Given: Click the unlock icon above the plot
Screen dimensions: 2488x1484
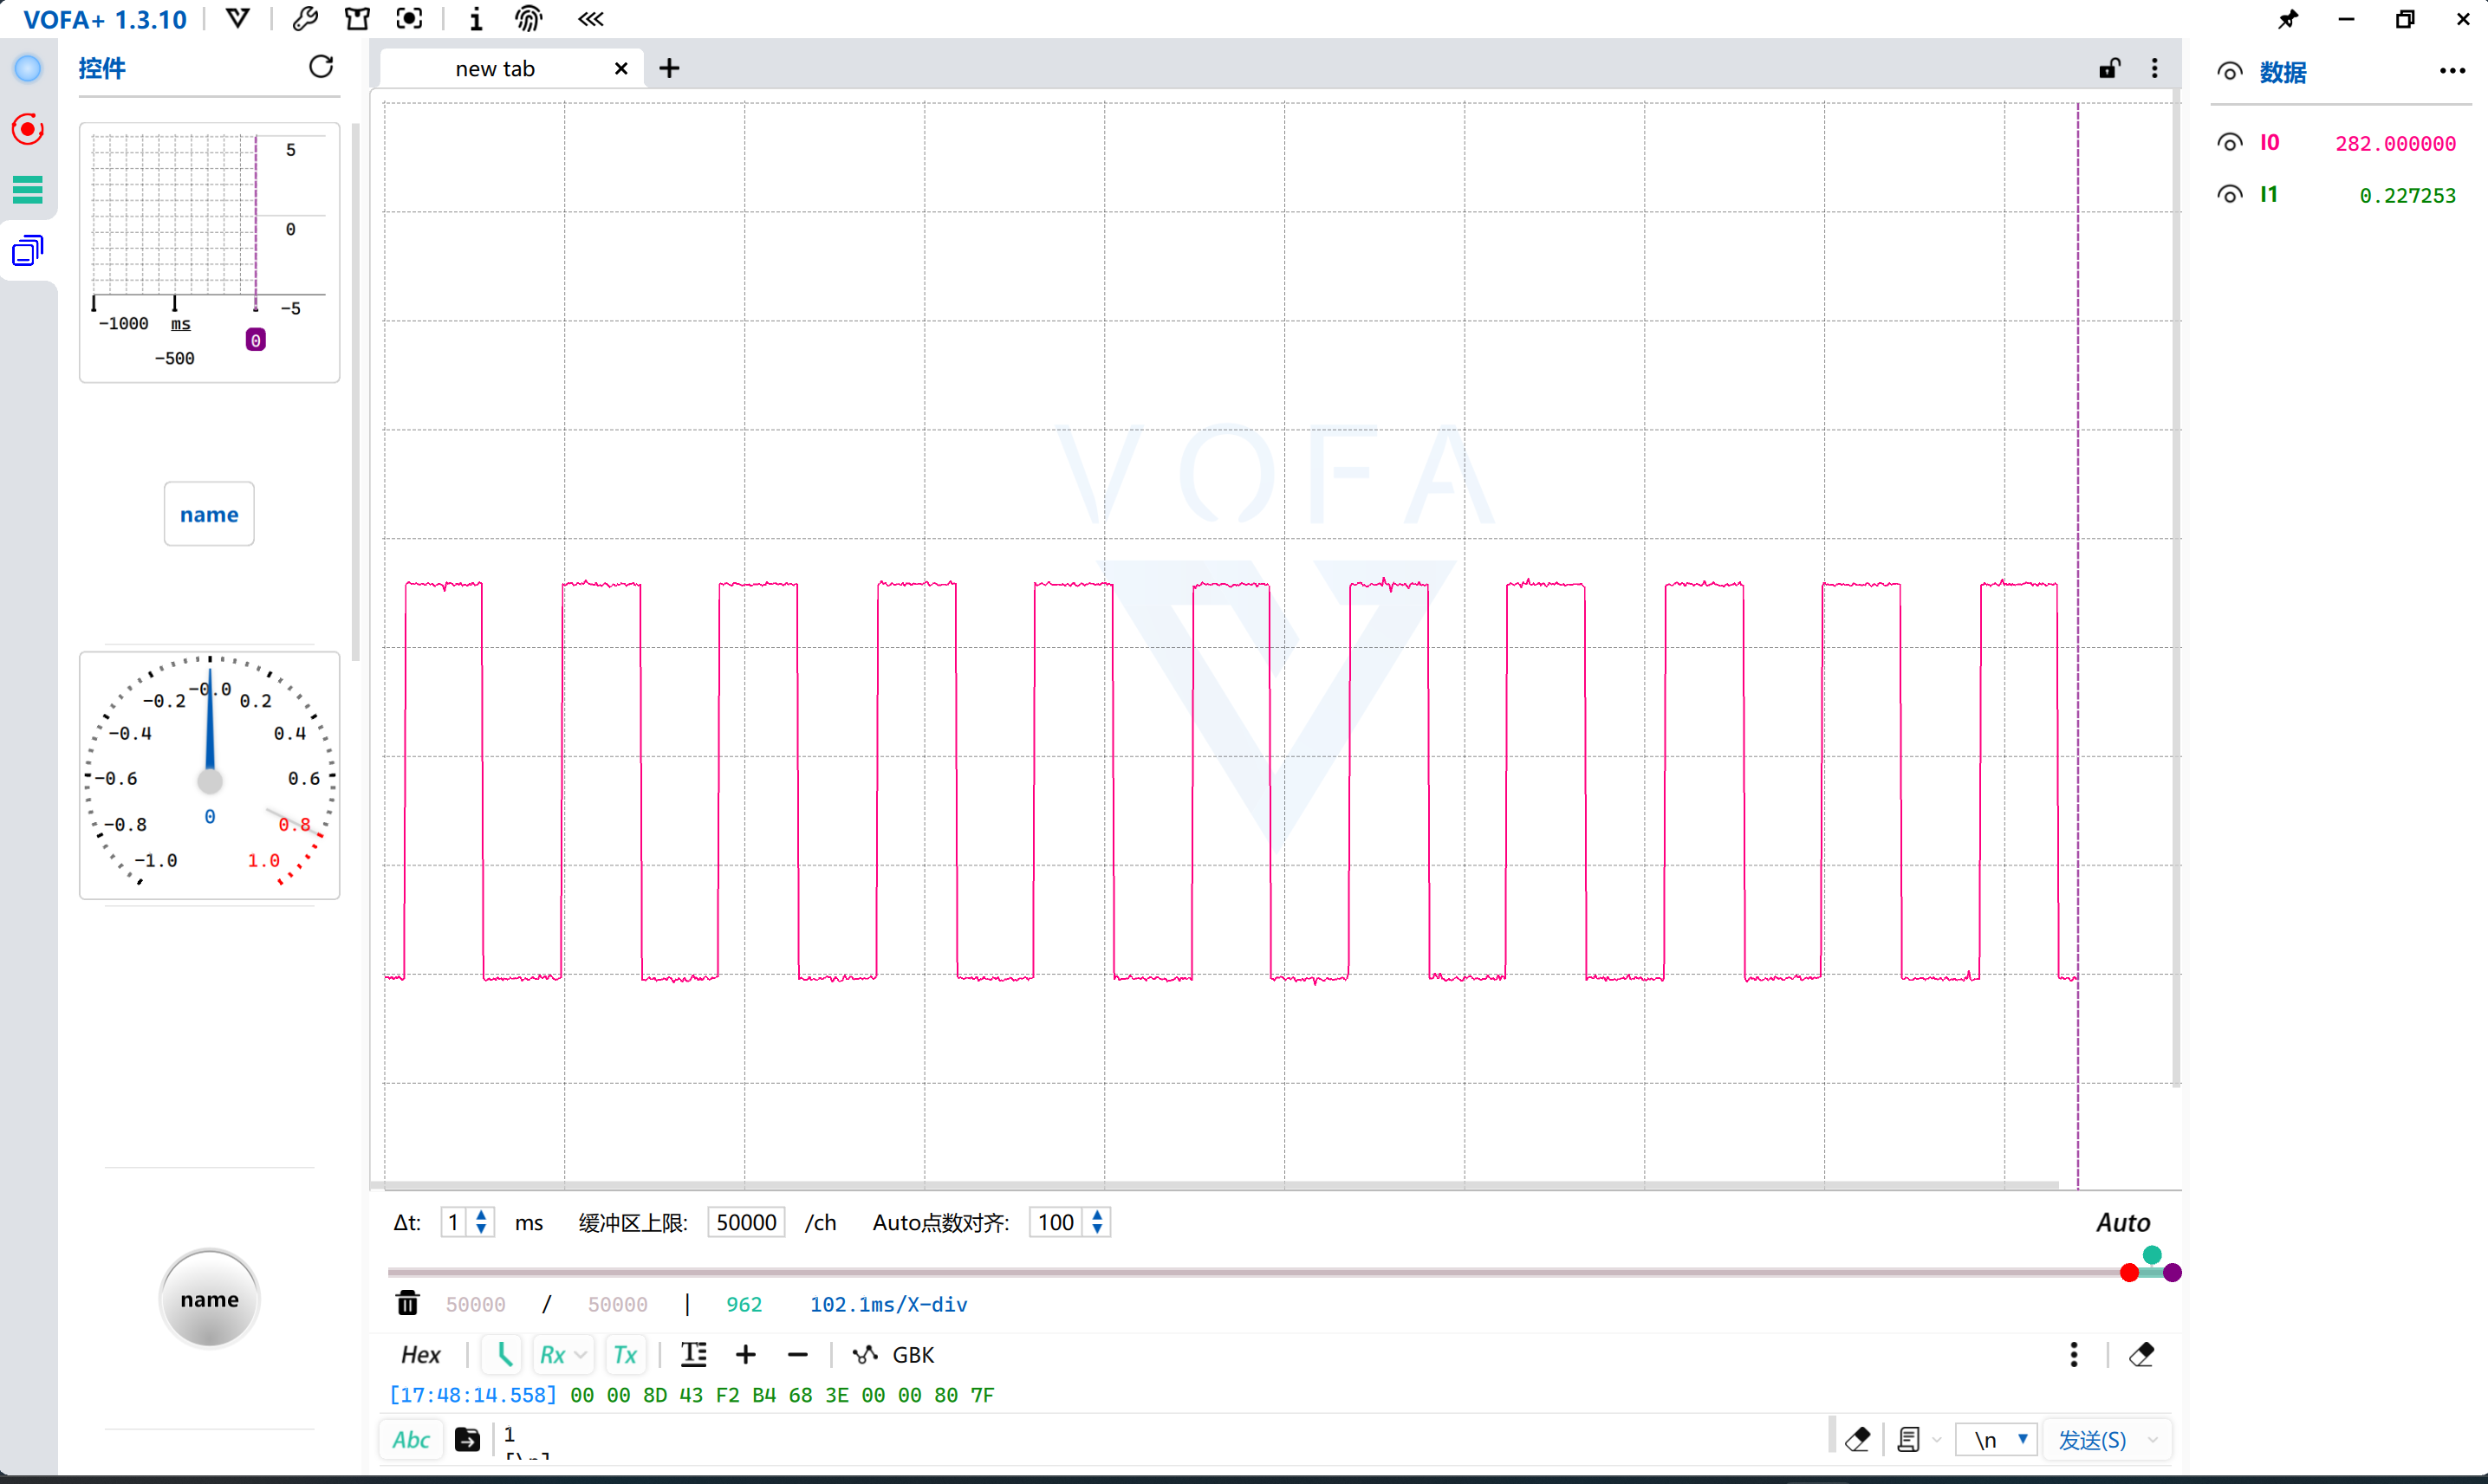Looking at the screenshot, I should tap(2109, 68).
